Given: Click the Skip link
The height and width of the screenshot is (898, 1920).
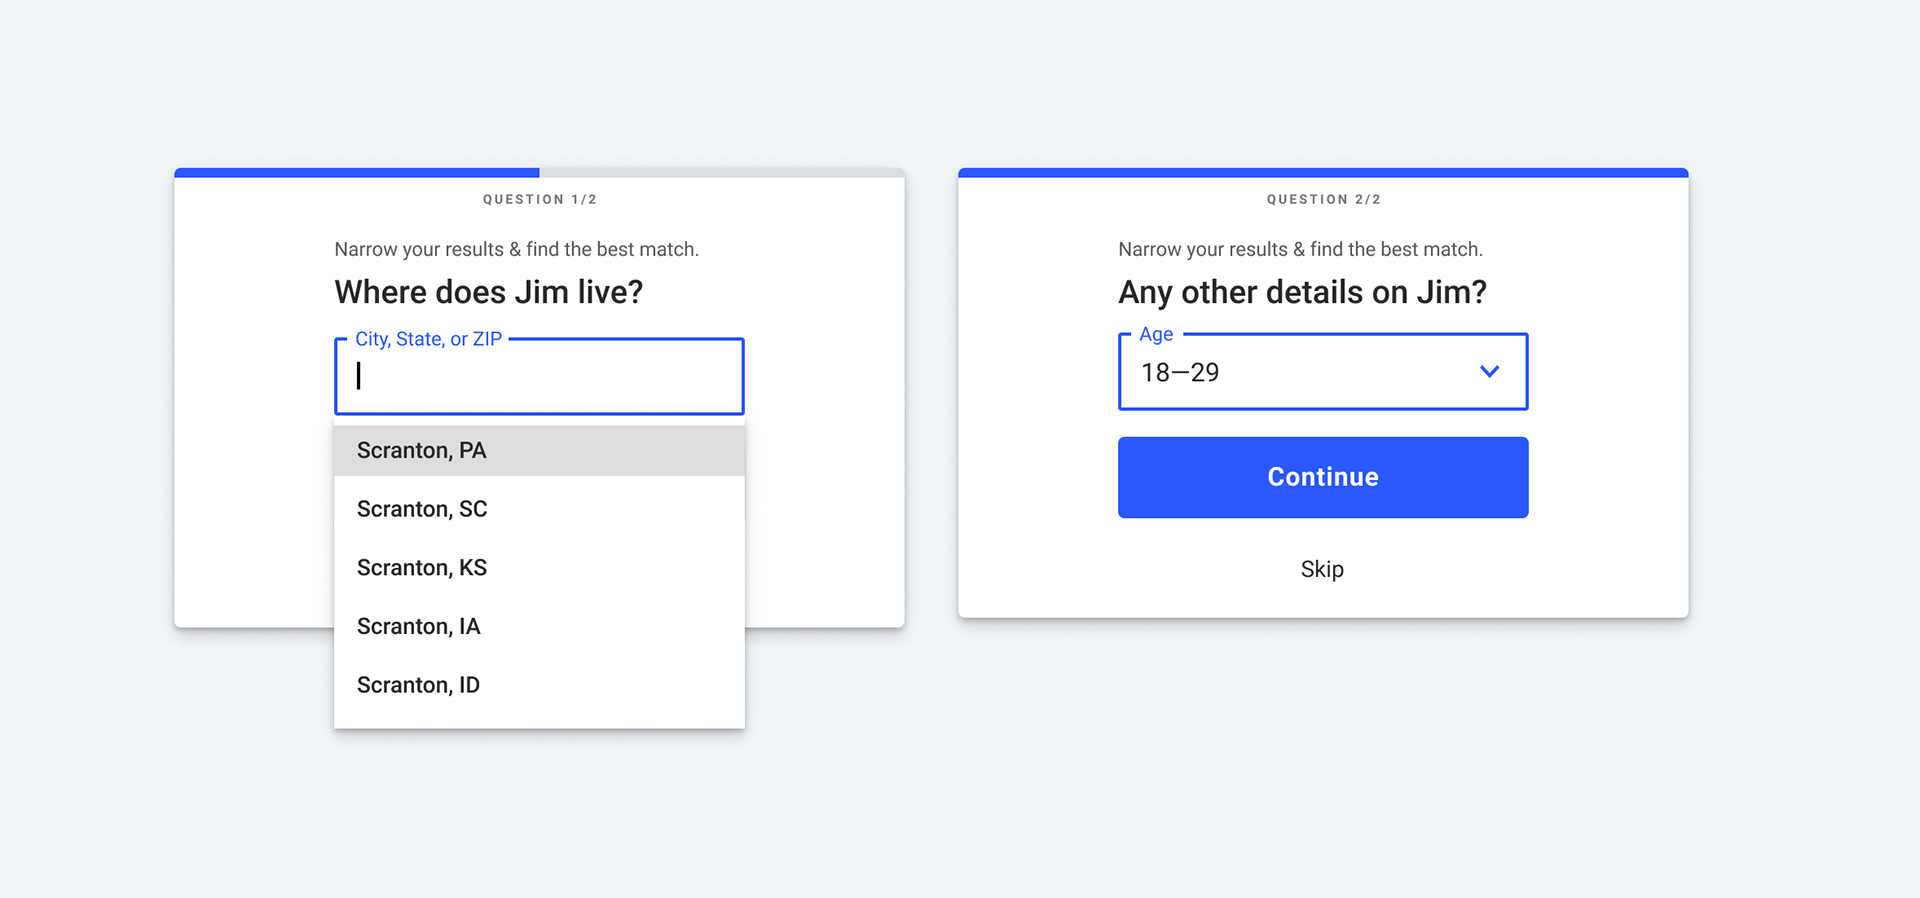Looking at the screenshot, I should click(x=1322, y=569).
